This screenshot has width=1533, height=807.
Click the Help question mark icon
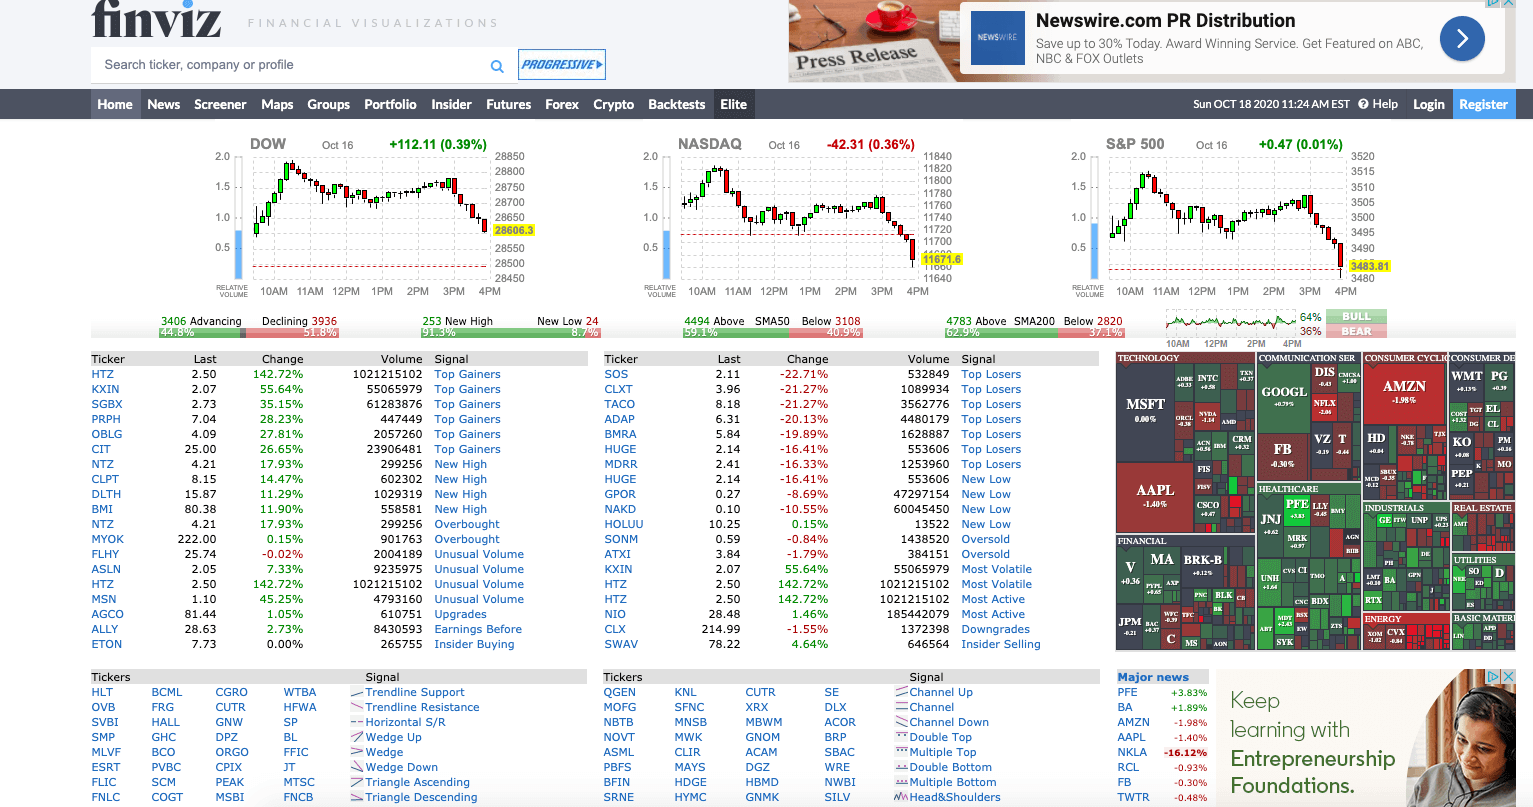pyautogui.click(x=1363, y=104)
